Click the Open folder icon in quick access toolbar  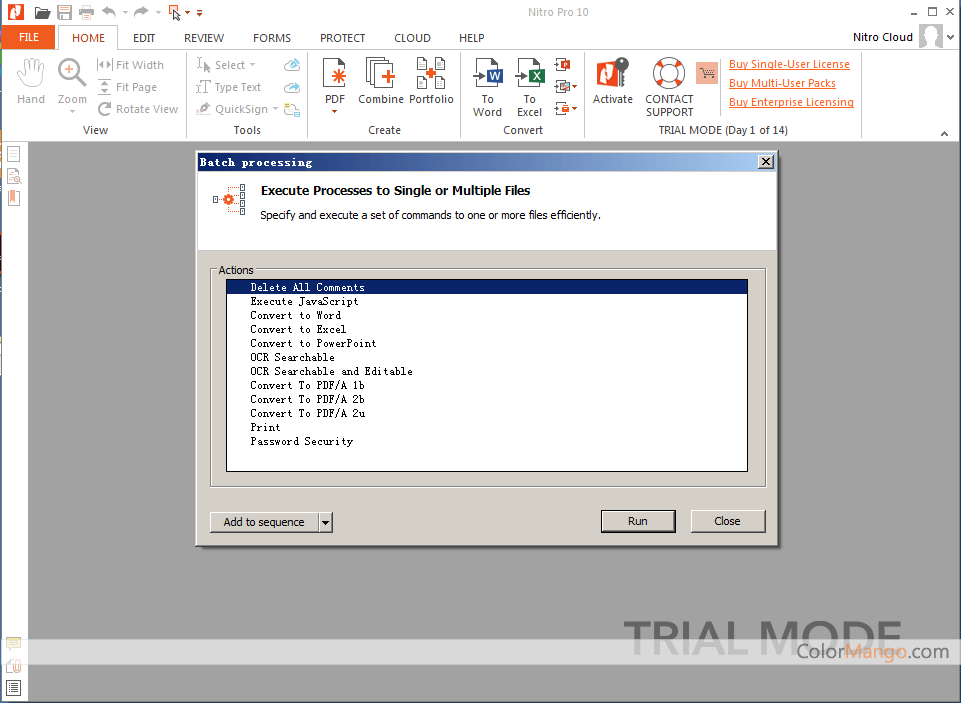pyautogui.click(x=42, y=12)
